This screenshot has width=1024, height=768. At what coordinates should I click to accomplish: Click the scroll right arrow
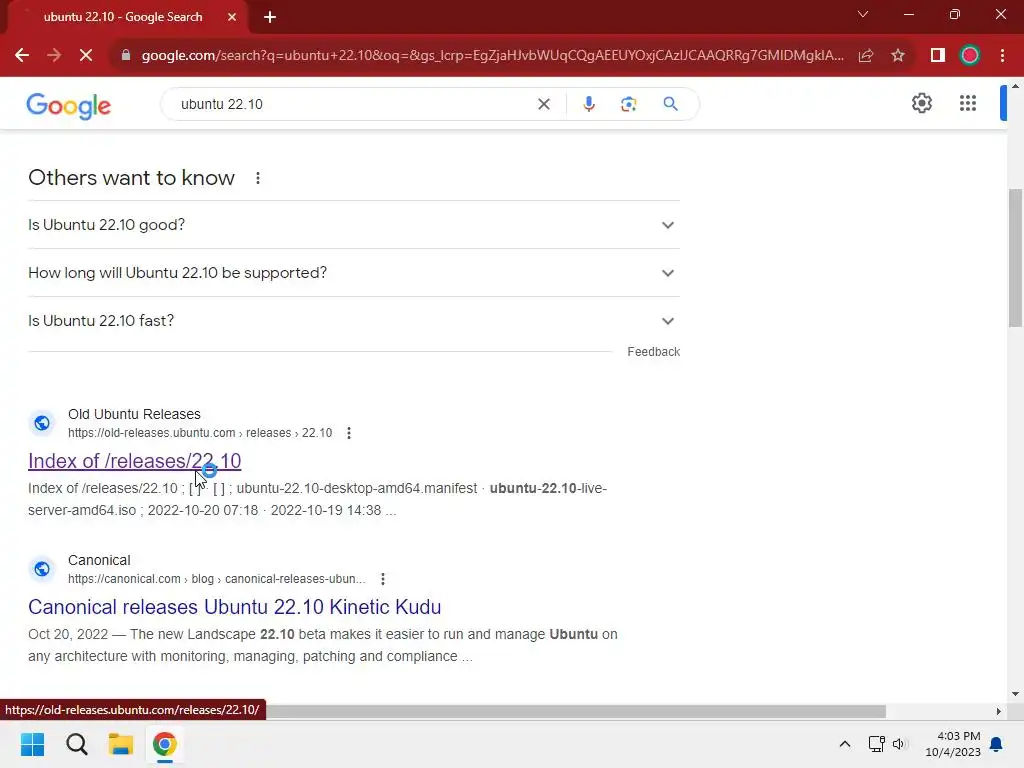point(999,711)
